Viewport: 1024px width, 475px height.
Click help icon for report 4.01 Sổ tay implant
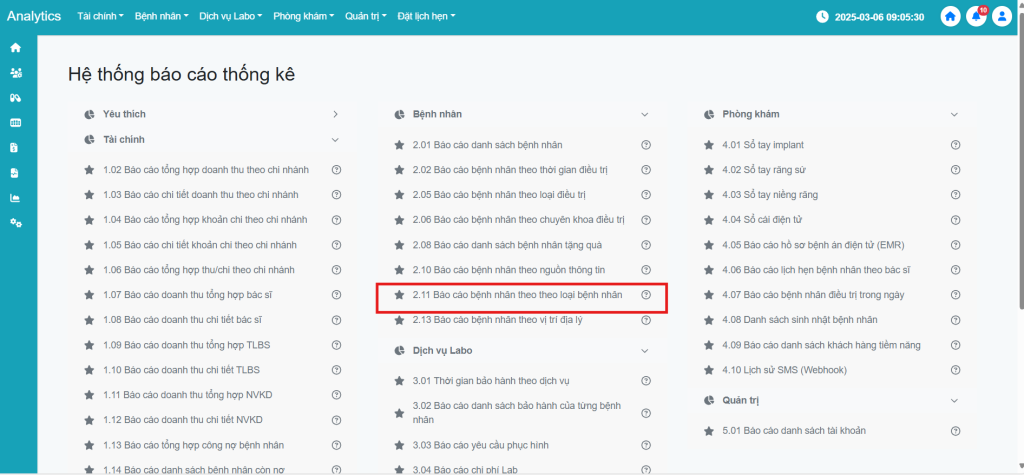[955, 145]
